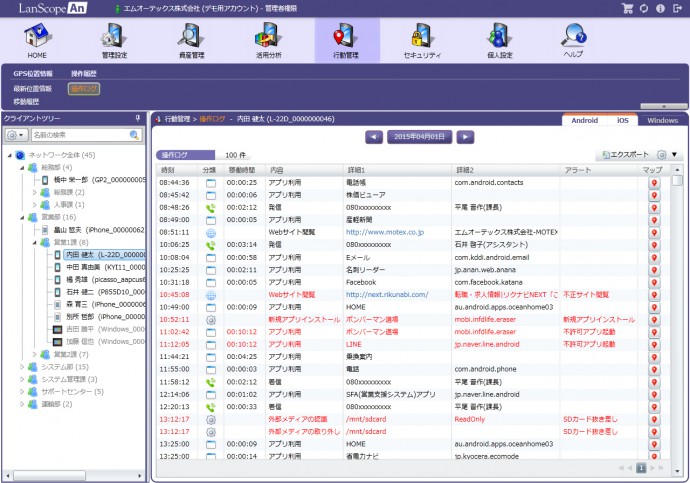Open dropdown arrow beside export gear
The height and width of the screenshot is (483, 690).
pyautogui.click(x=674, y=155)
